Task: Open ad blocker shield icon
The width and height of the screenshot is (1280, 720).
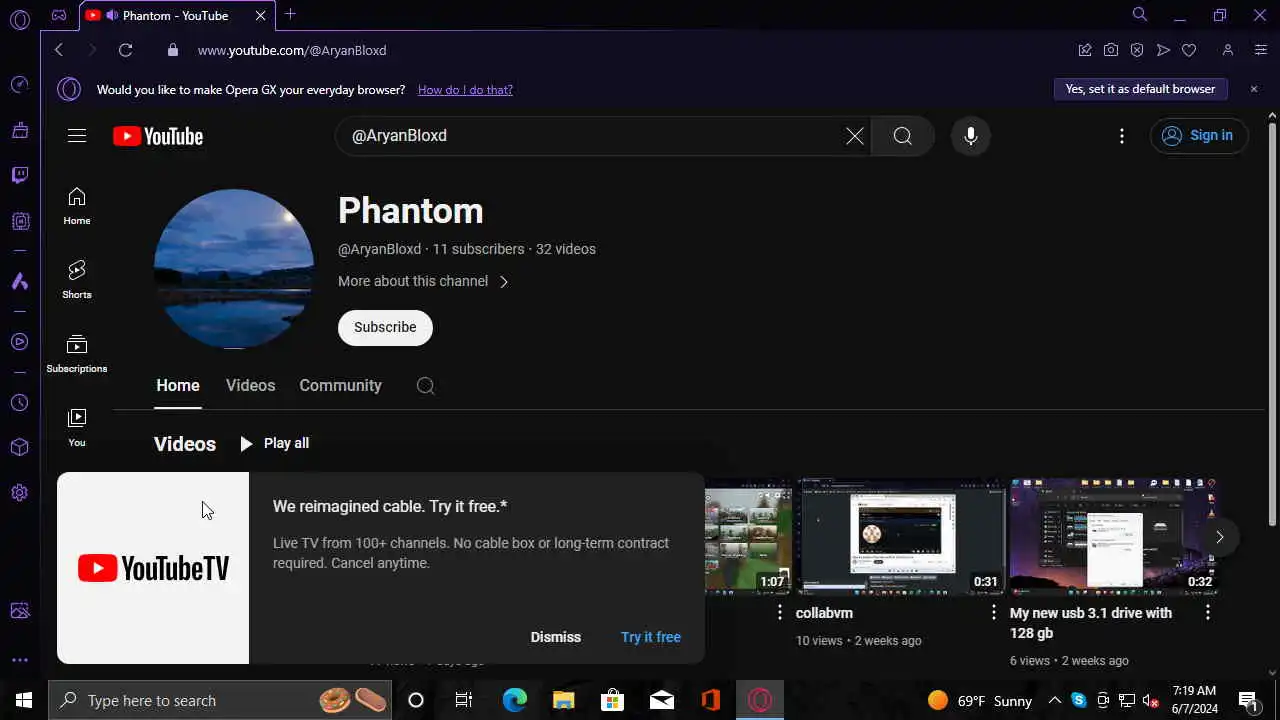Action: (x=1137, y=50)
